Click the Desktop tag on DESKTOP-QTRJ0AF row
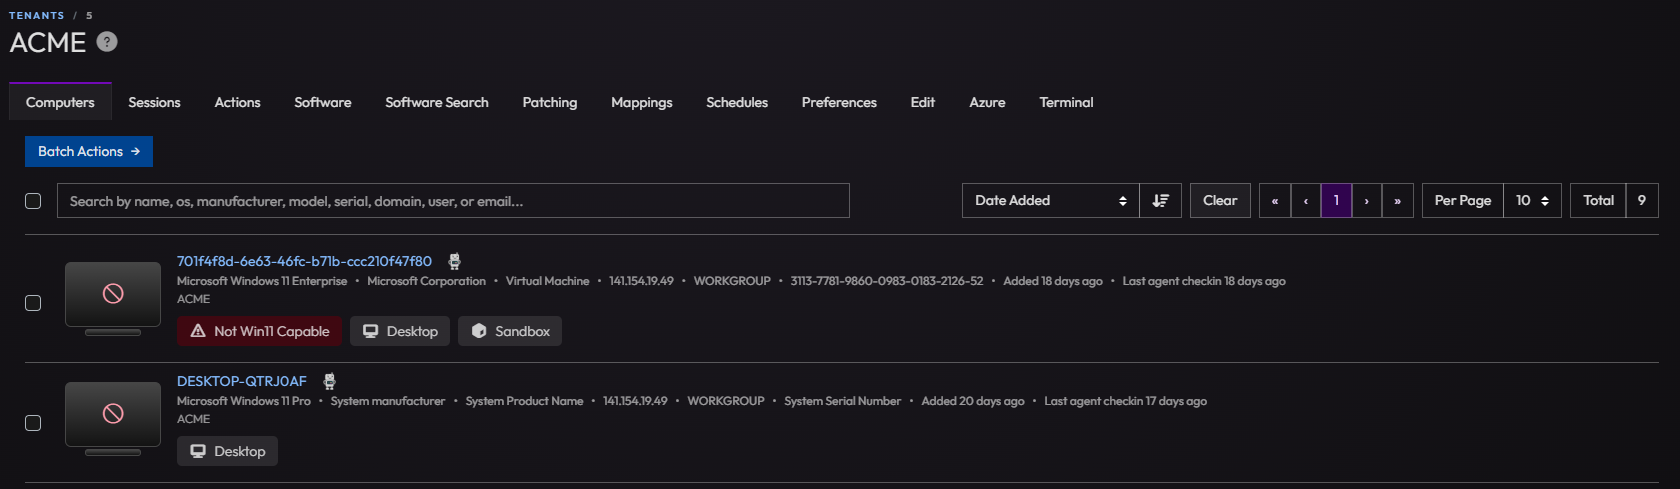Screen dimensions: 1680x489 [227, 451]
